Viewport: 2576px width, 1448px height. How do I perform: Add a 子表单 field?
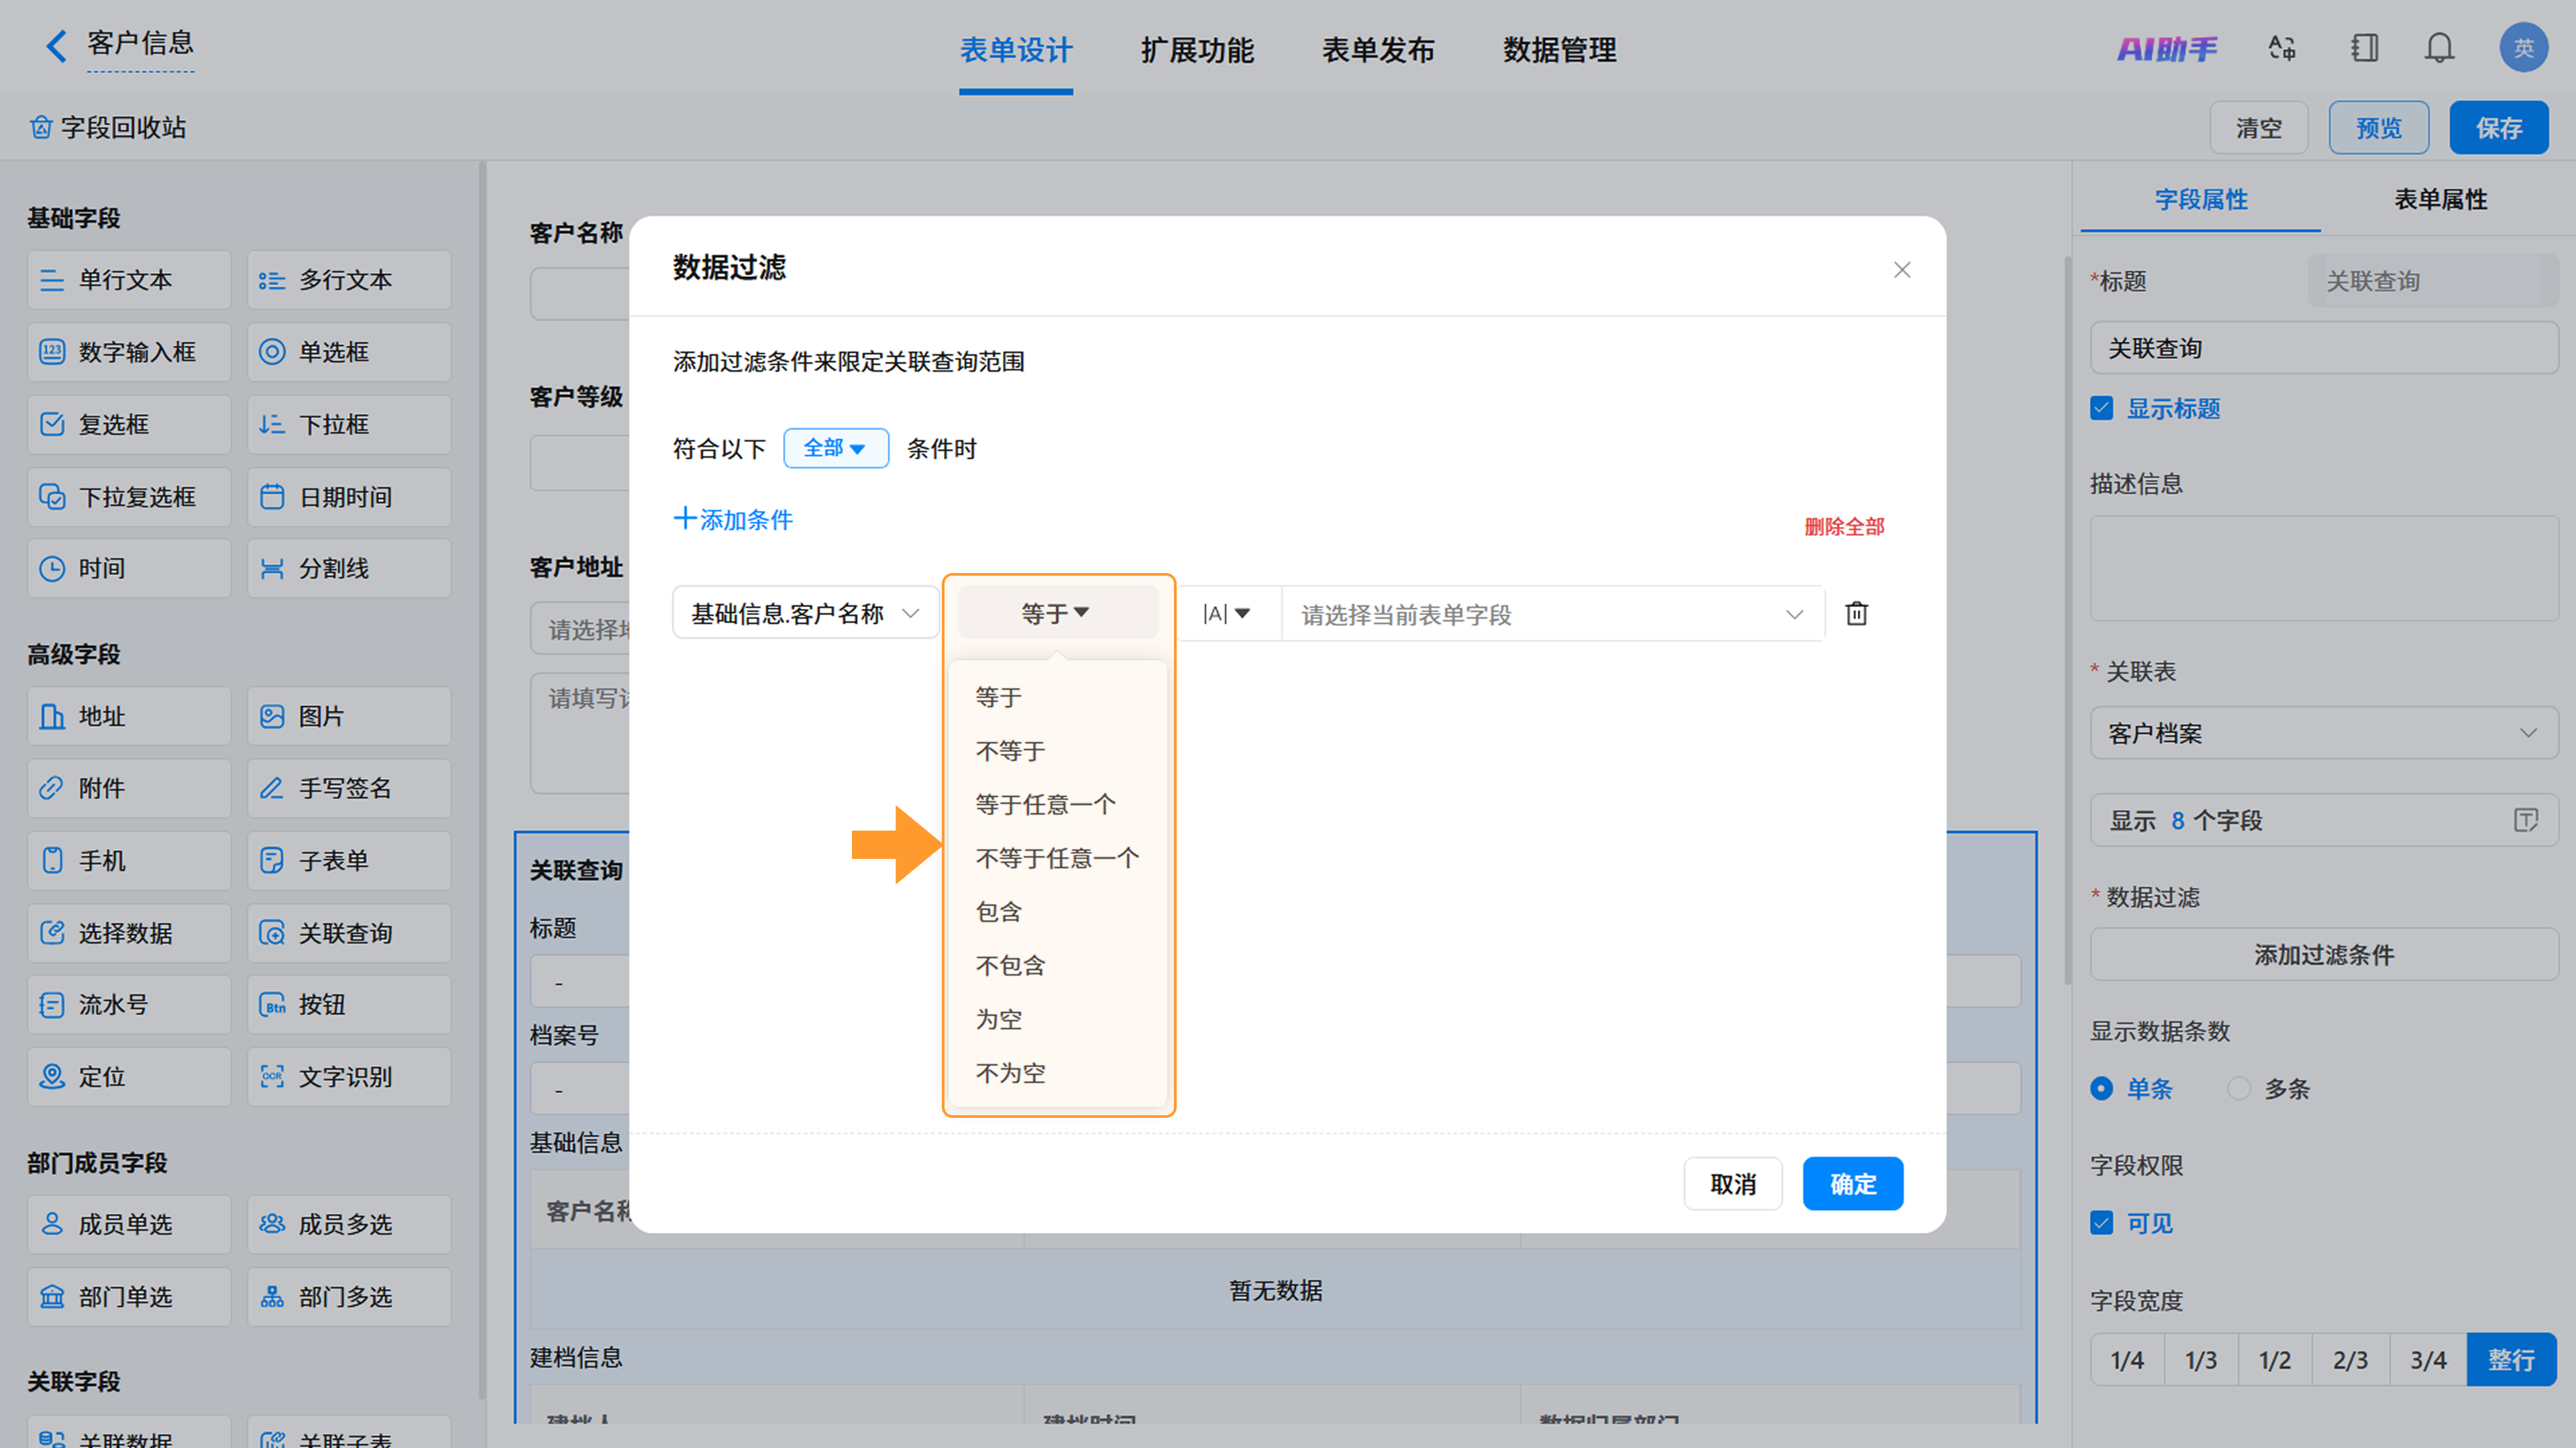(349, 861)
